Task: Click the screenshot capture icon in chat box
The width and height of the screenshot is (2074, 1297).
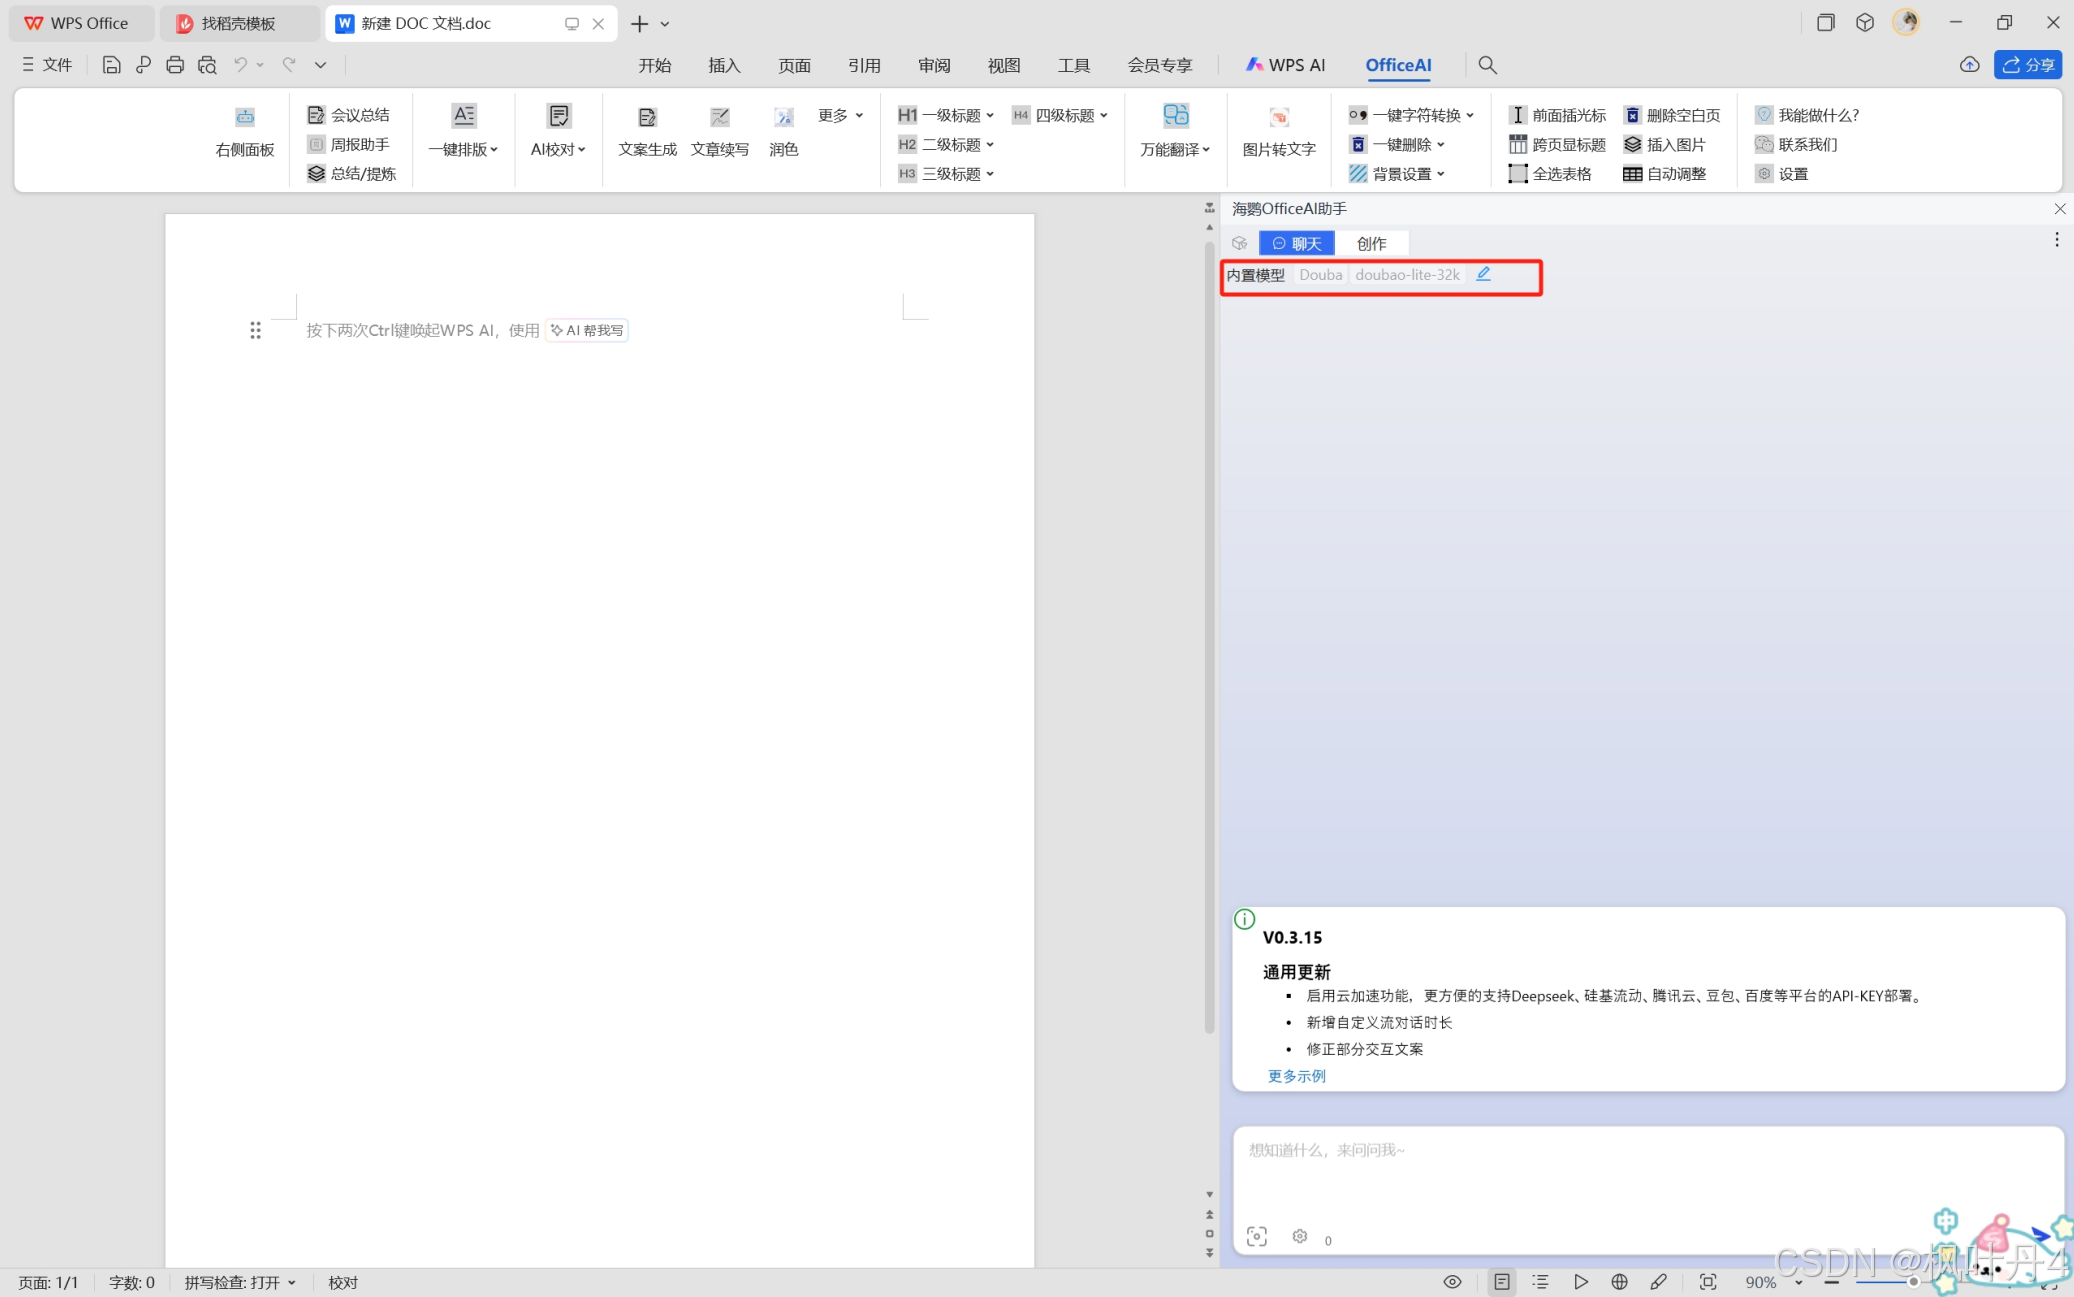Action: tap(1256, 1237)
